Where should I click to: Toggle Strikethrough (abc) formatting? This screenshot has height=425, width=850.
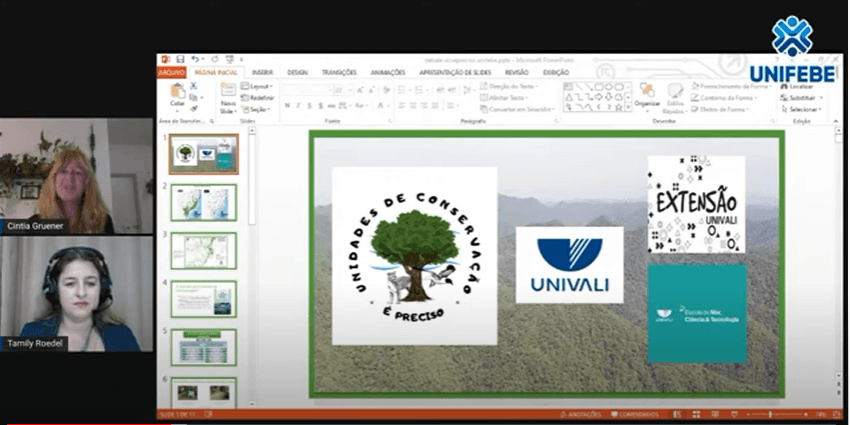[332, 106]
